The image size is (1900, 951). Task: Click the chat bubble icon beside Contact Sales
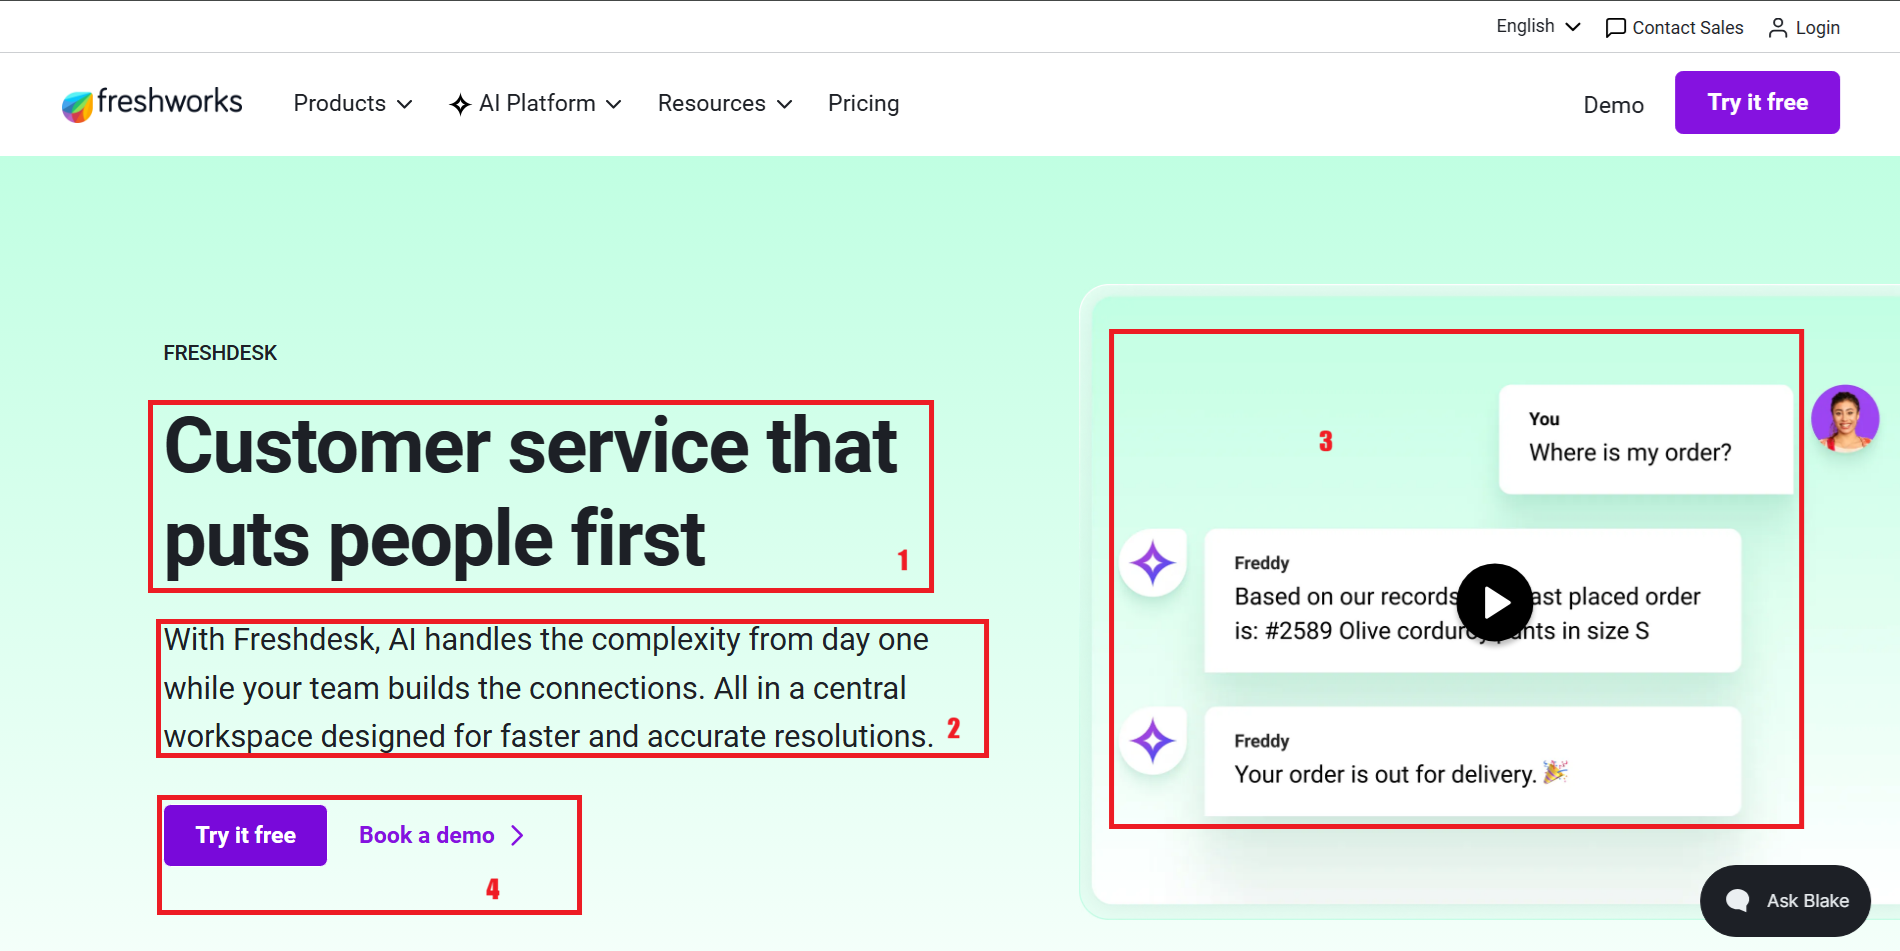1615,28
